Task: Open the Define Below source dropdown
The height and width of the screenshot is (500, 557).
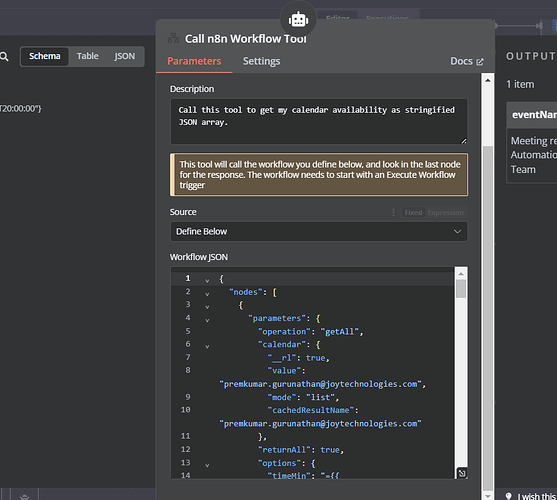Action: [319, 232]
